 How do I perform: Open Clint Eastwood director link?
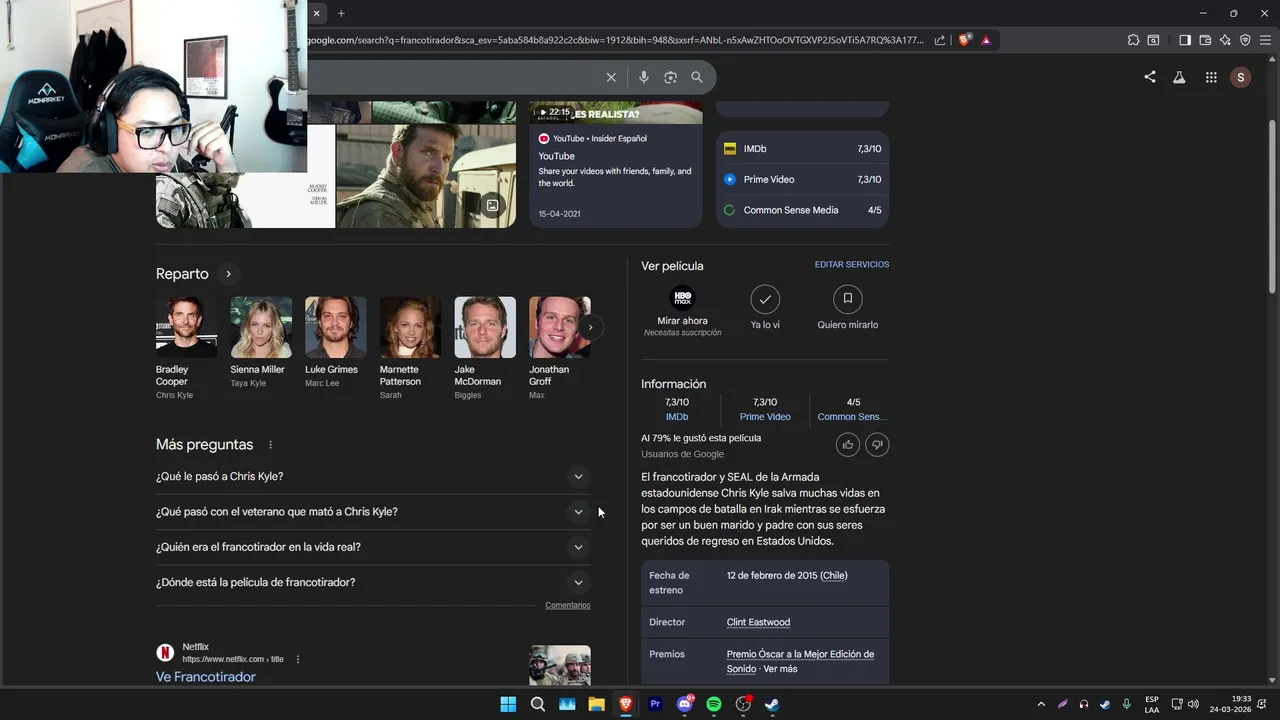coord(758,622)
